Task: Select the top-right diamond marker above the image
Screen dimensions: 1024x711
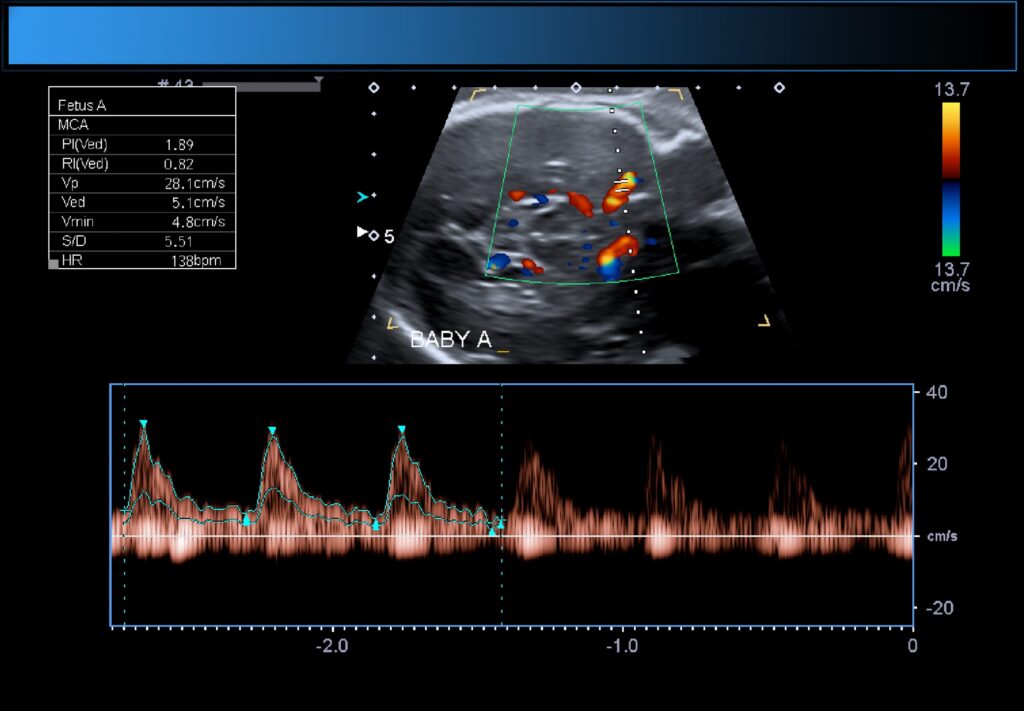Action: (779, 88)
